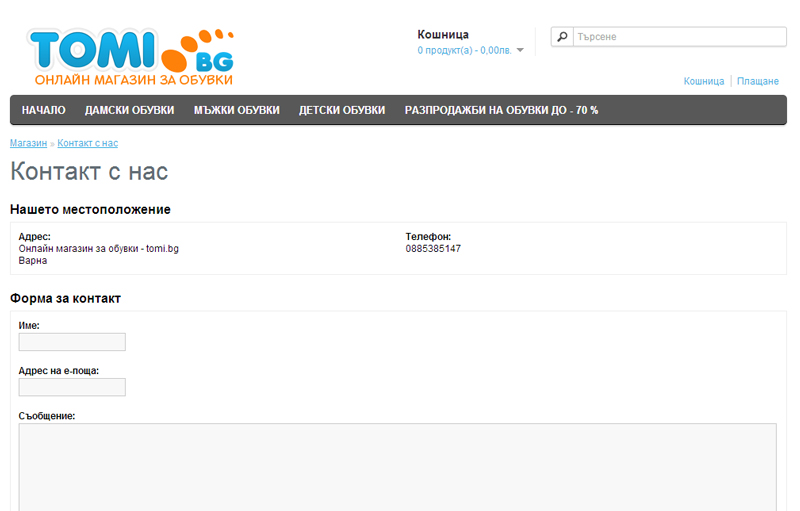
Task: Click into the 'Адрес на е-поща' field
Action: [x=72, y=387]
